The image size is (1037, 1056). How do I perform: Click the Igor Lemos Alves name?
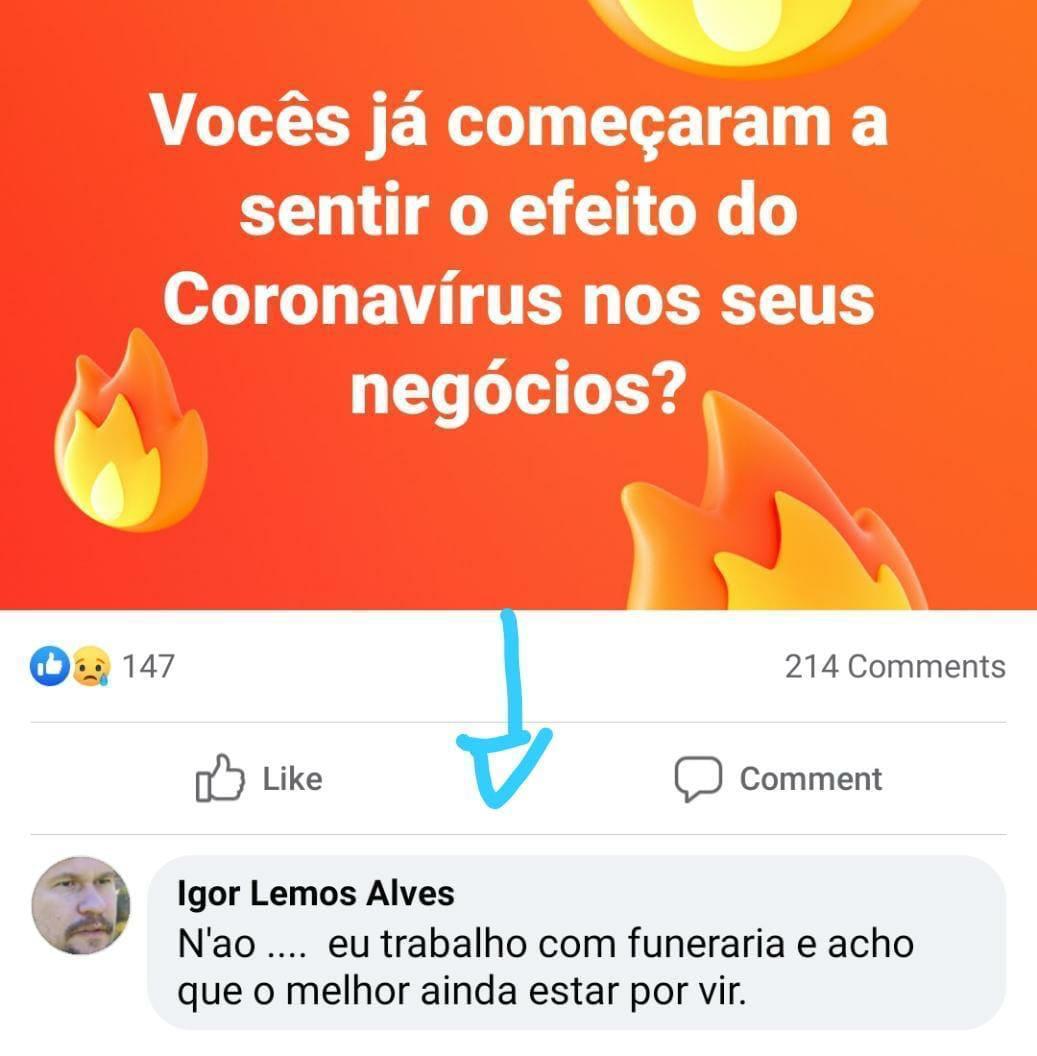click(x=316, y=894)
